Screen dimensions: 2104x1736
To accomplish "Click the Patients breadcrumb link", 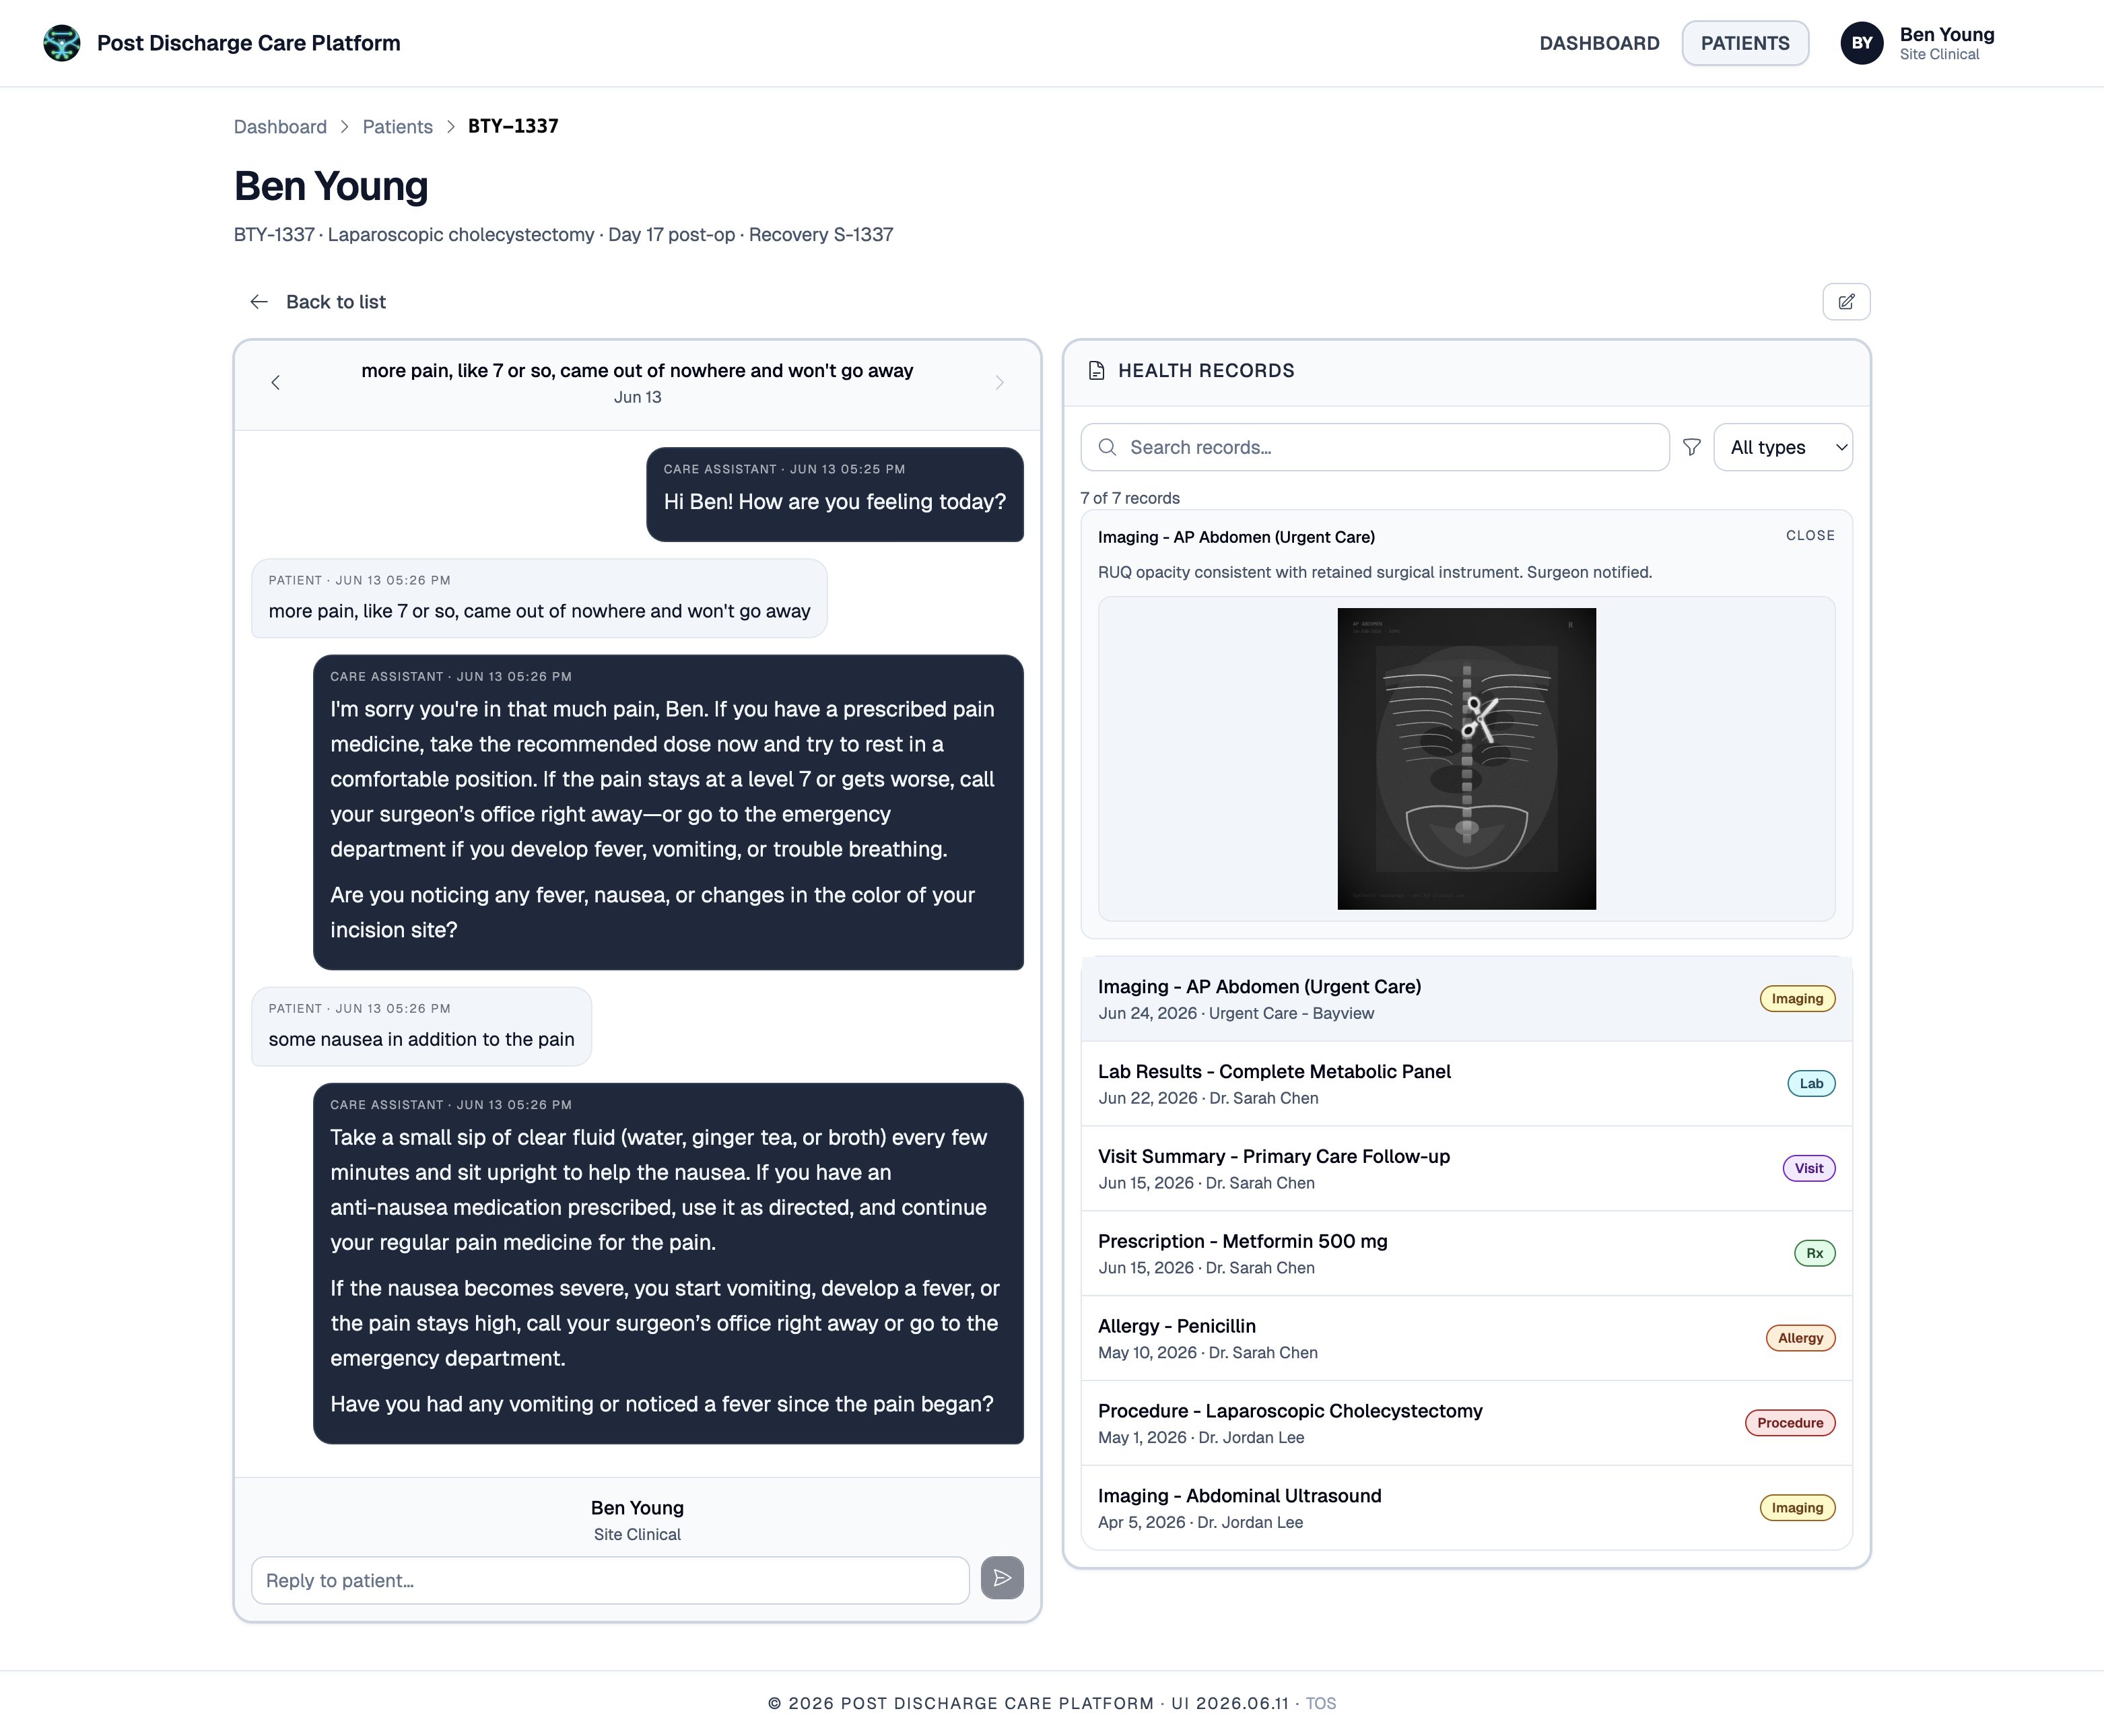I will coord(397,127).
